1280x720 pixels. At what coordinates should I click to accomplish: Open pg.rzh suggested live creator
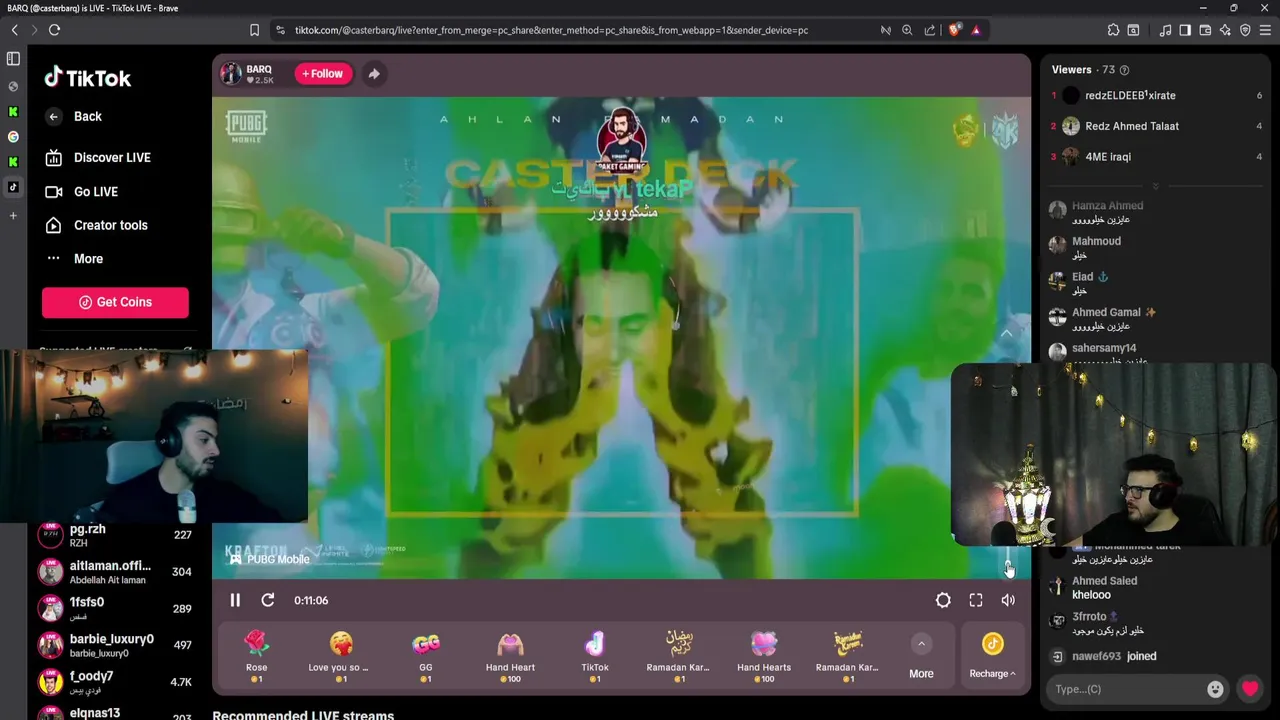115,535
